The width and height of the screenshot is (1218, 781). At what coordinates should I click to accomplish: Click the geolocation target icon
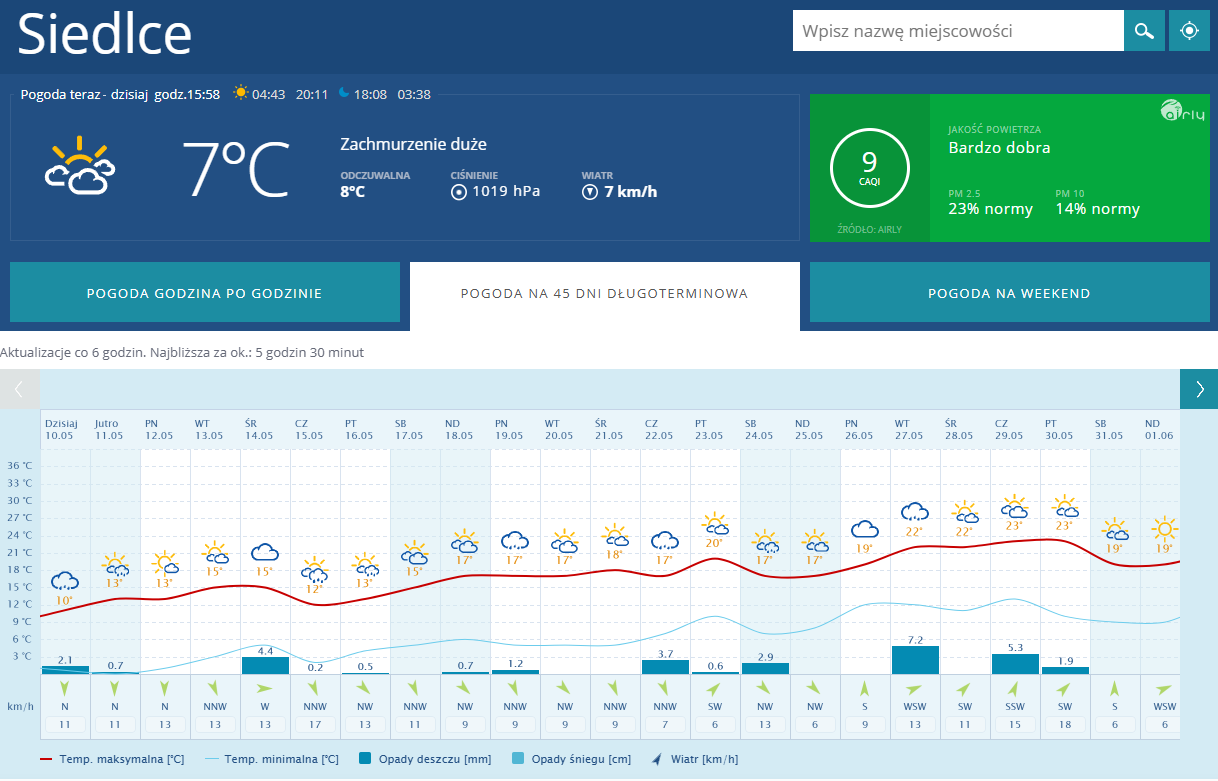[x=1188, y=31]
